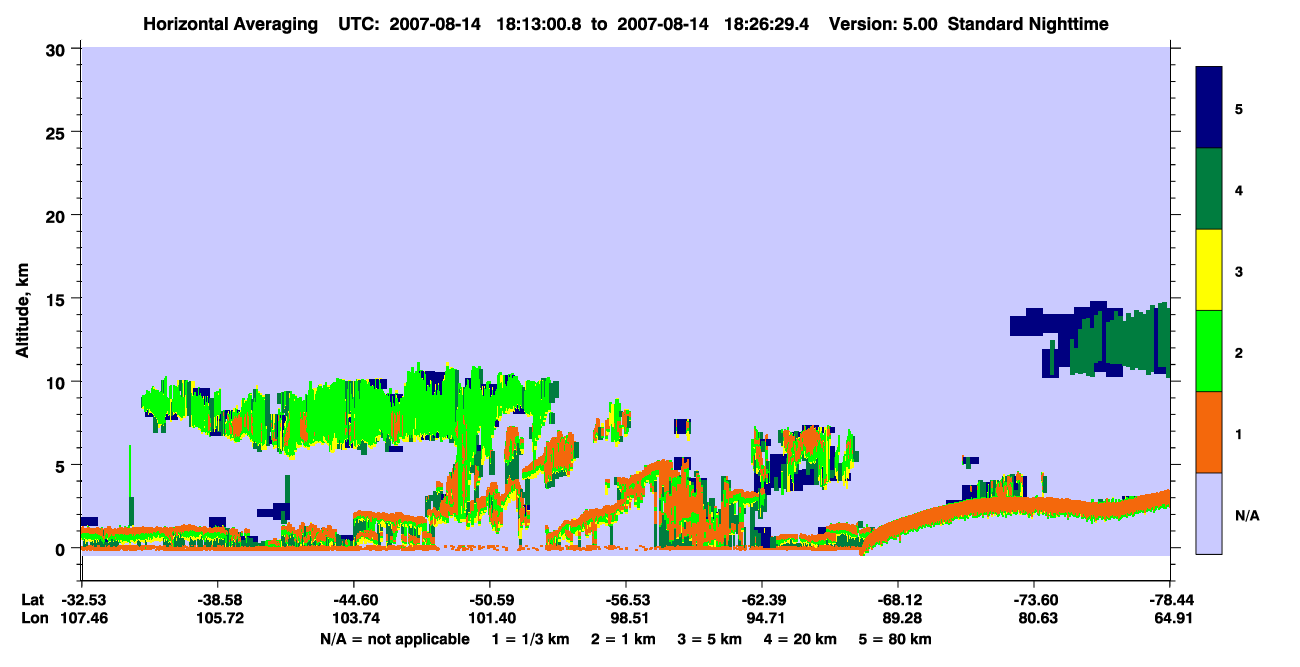Click the 'Lat' row label
Image resolution: width=1300 pixels, height=667 pixels.
[x=32, y=600]
